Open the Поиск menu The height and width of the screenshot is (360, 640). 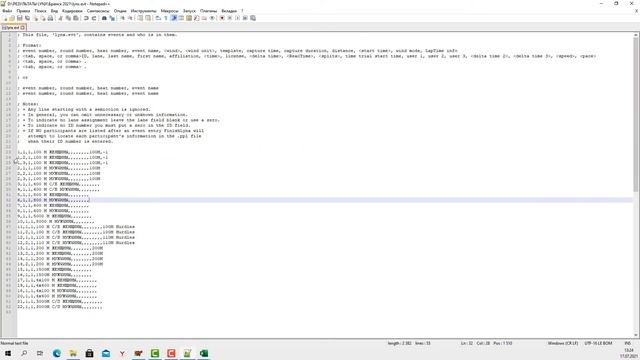40,11
